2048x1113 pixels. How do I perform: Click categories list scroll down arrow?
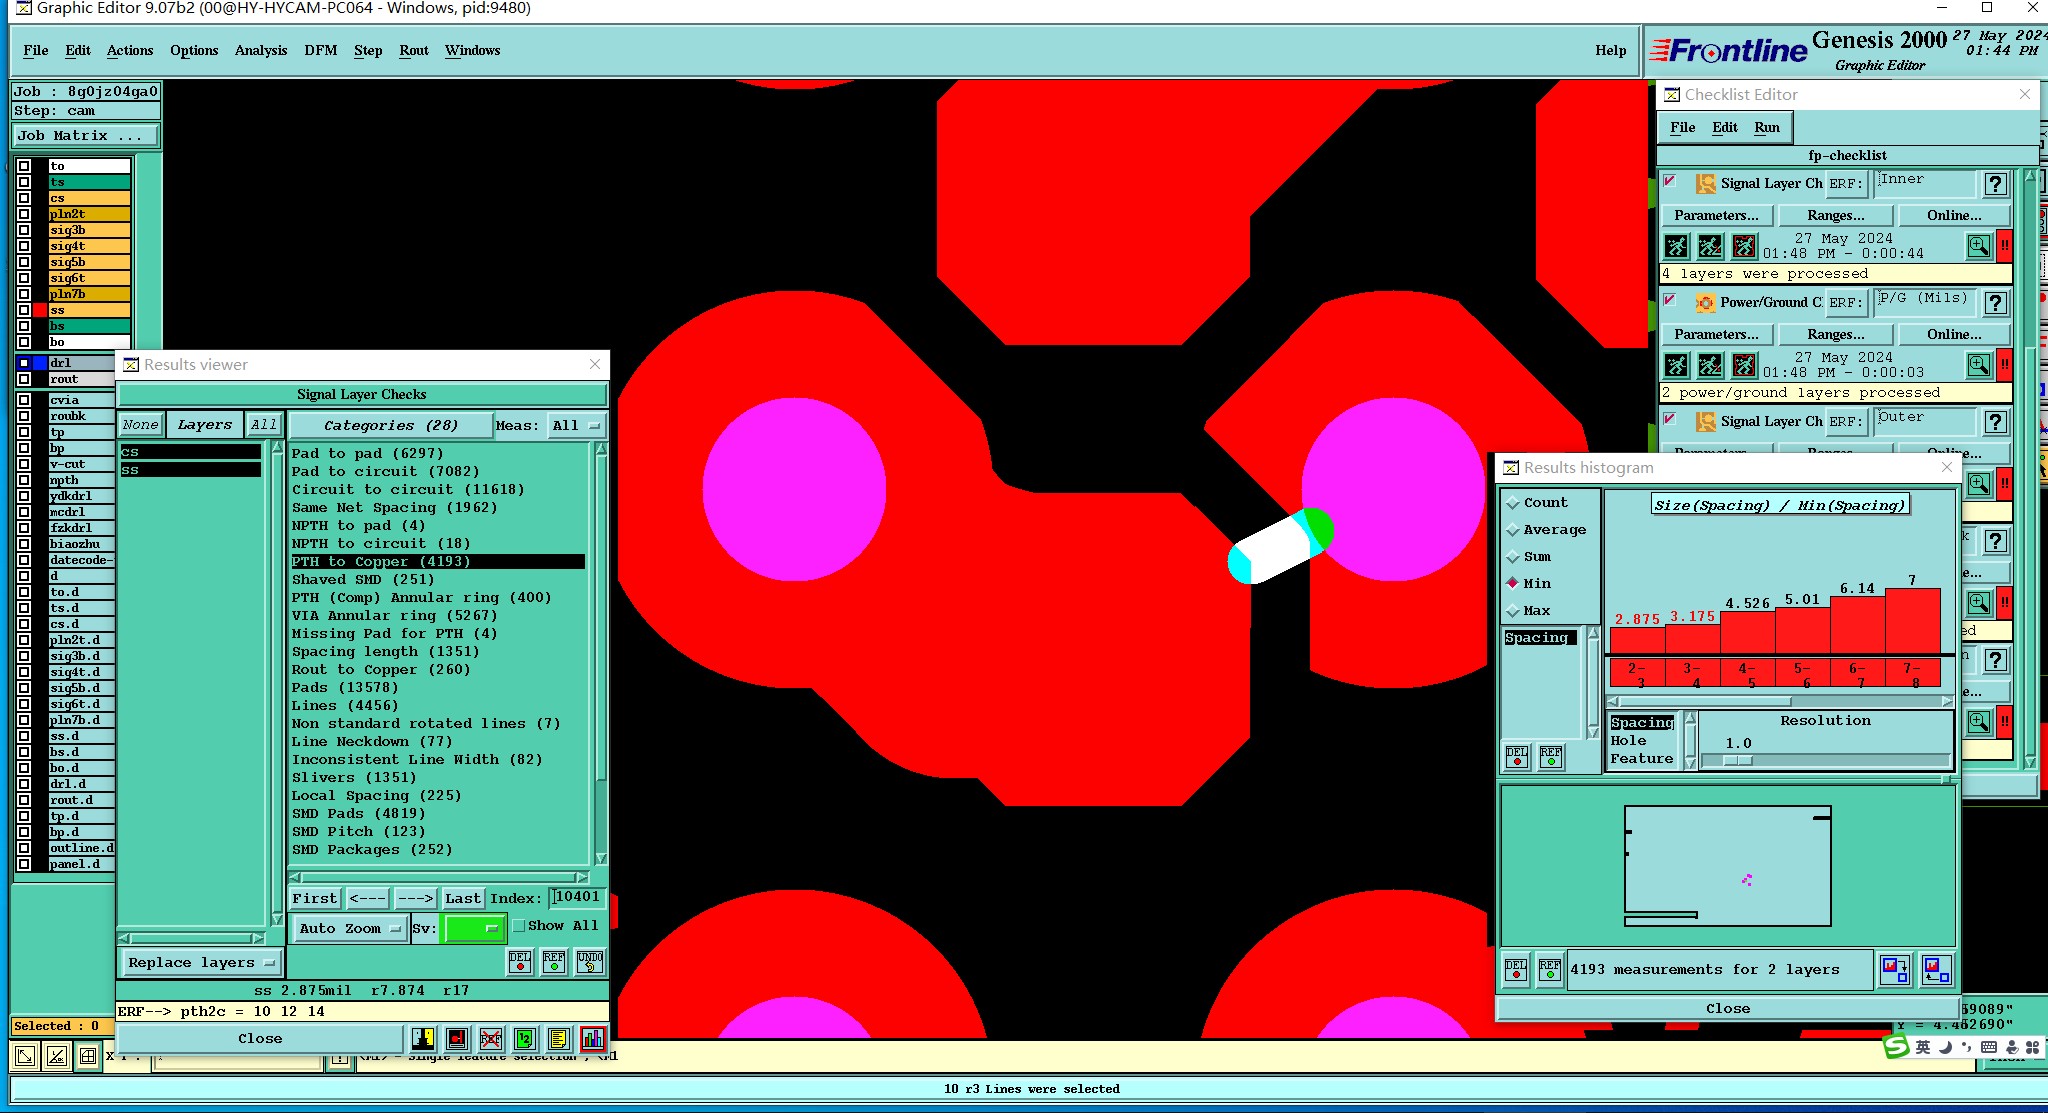(601, 858)
